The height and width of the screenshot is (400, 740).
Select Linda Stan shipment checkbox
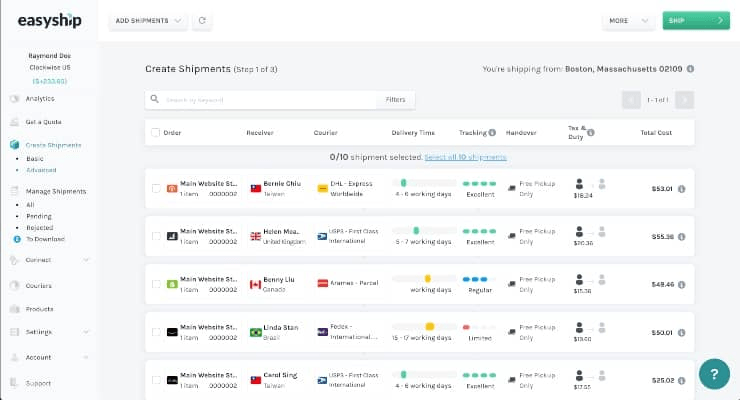(156, 332)
